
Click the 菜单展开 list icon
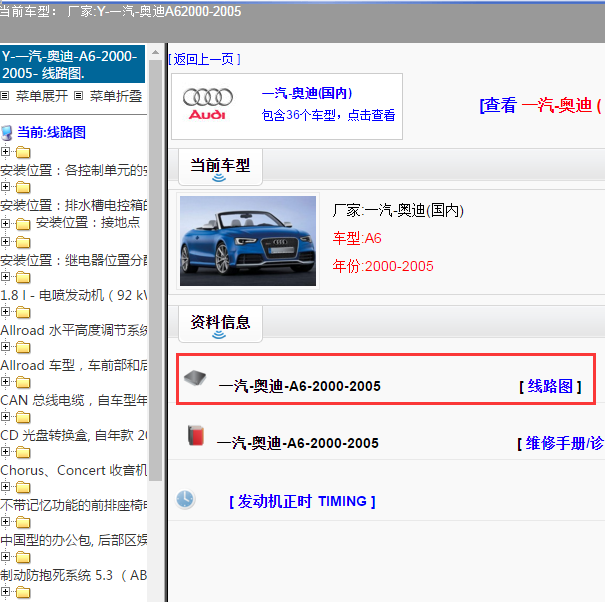5,95
